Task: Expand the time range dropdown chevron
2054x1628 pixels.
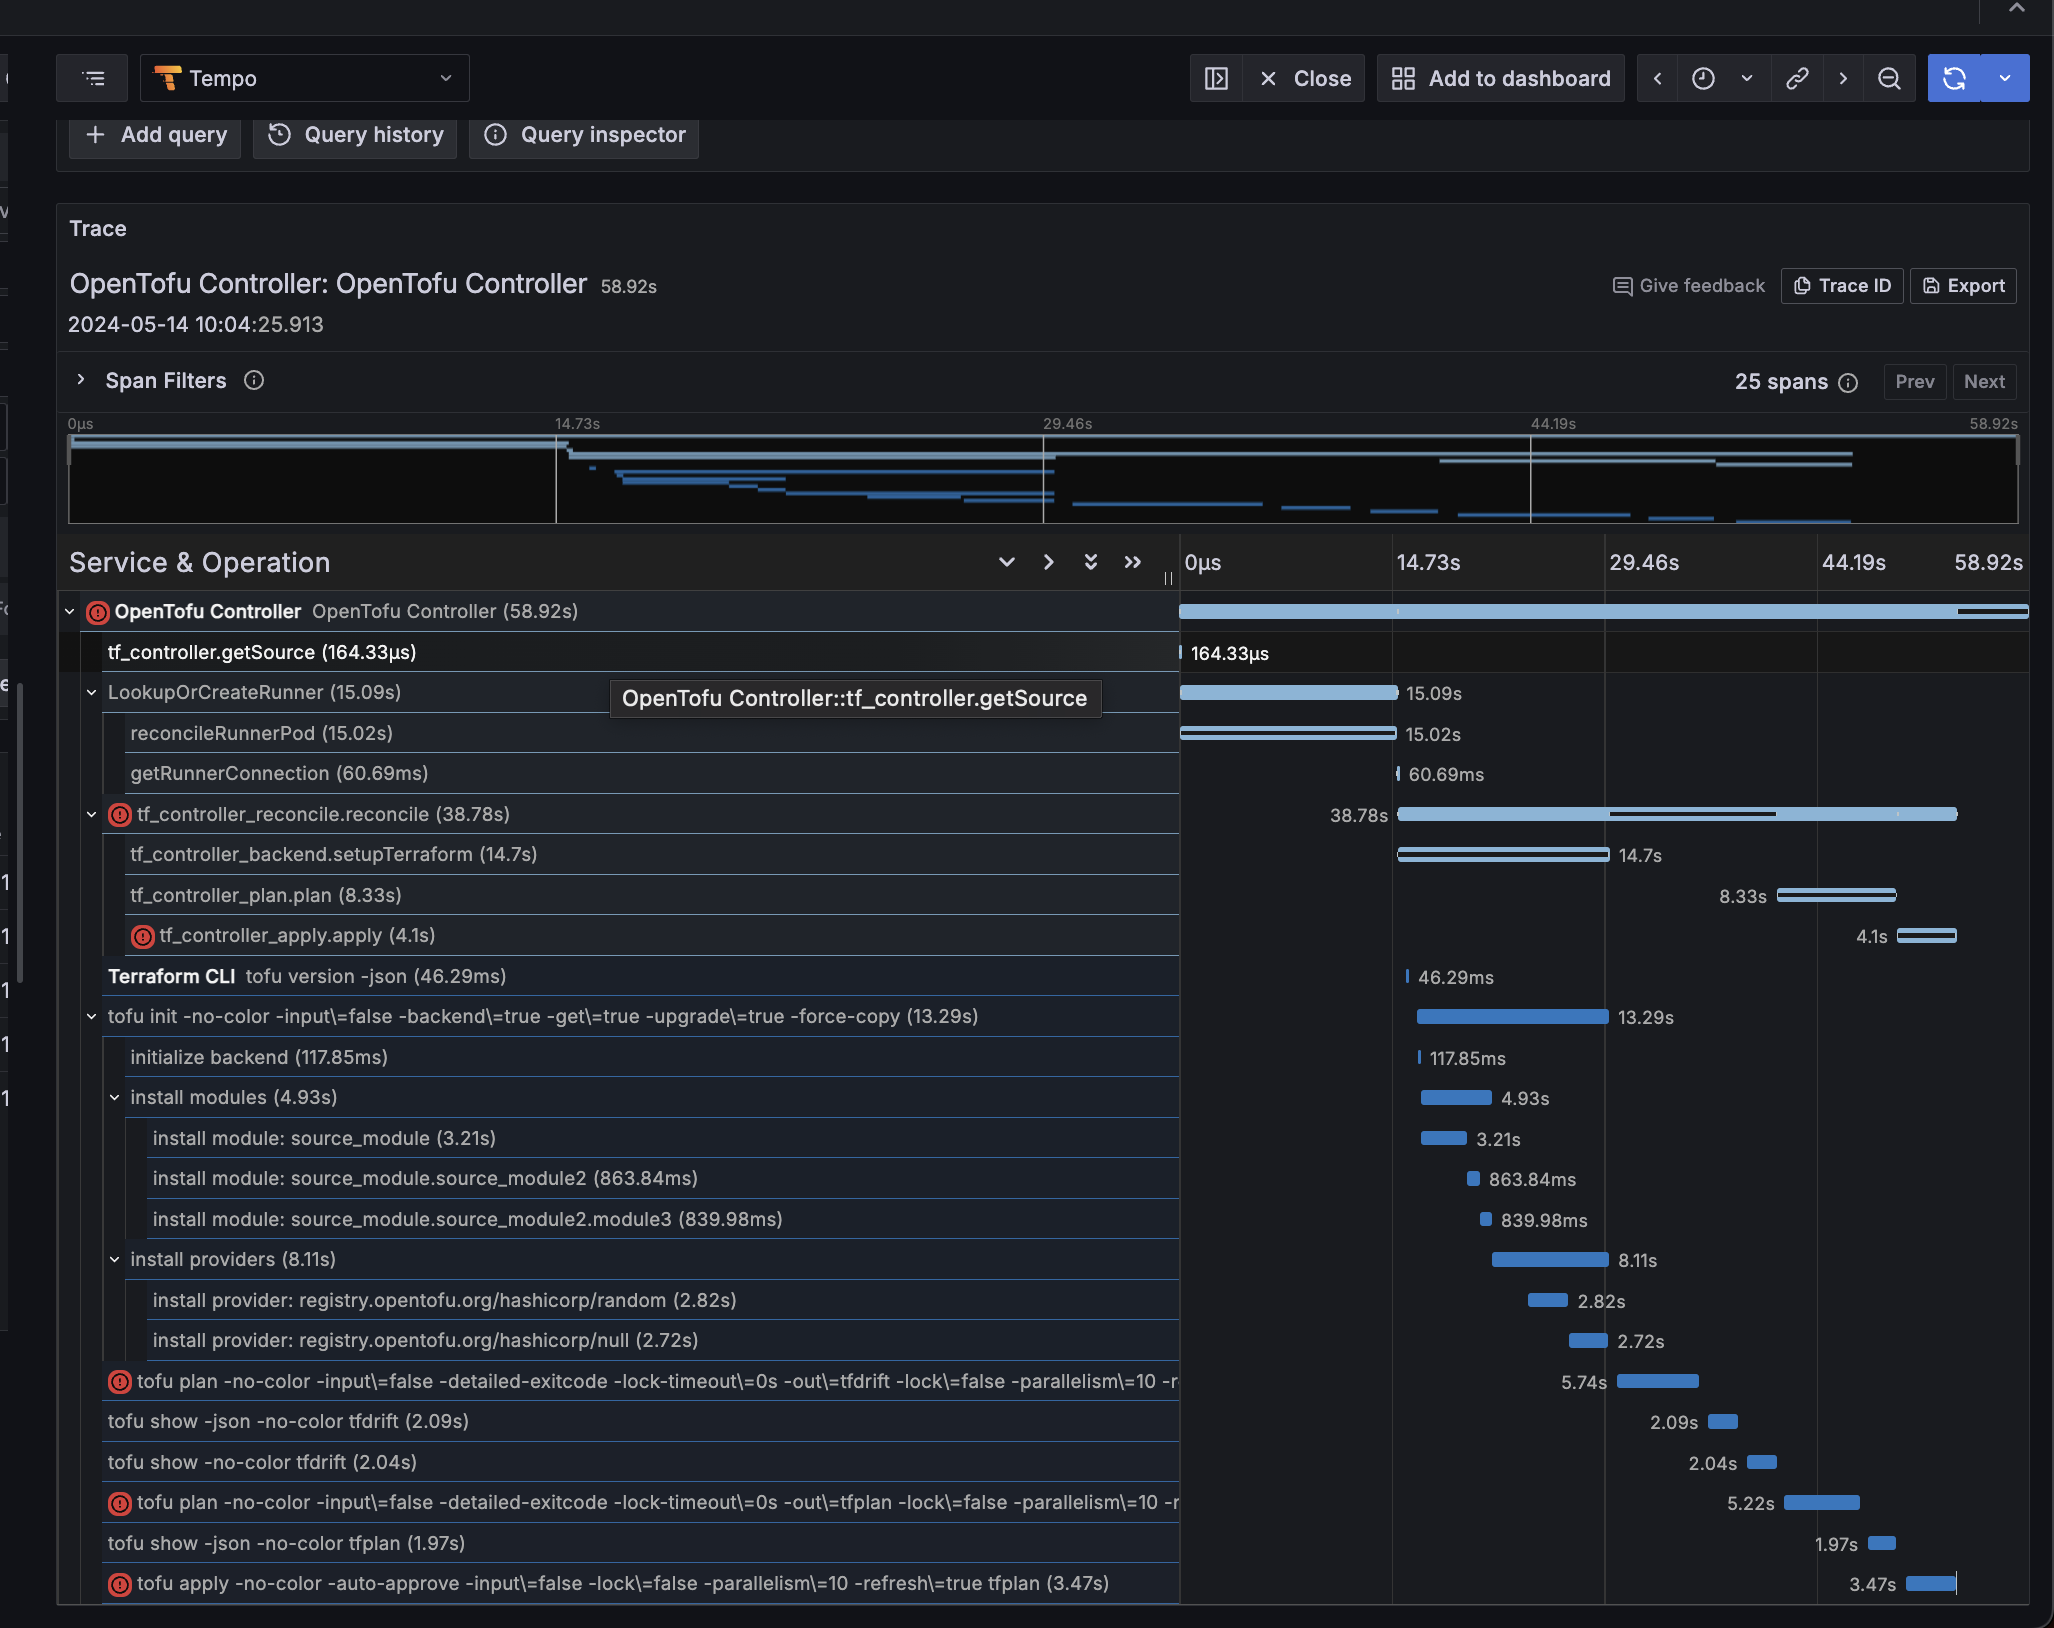Action: coord(1747,78)
